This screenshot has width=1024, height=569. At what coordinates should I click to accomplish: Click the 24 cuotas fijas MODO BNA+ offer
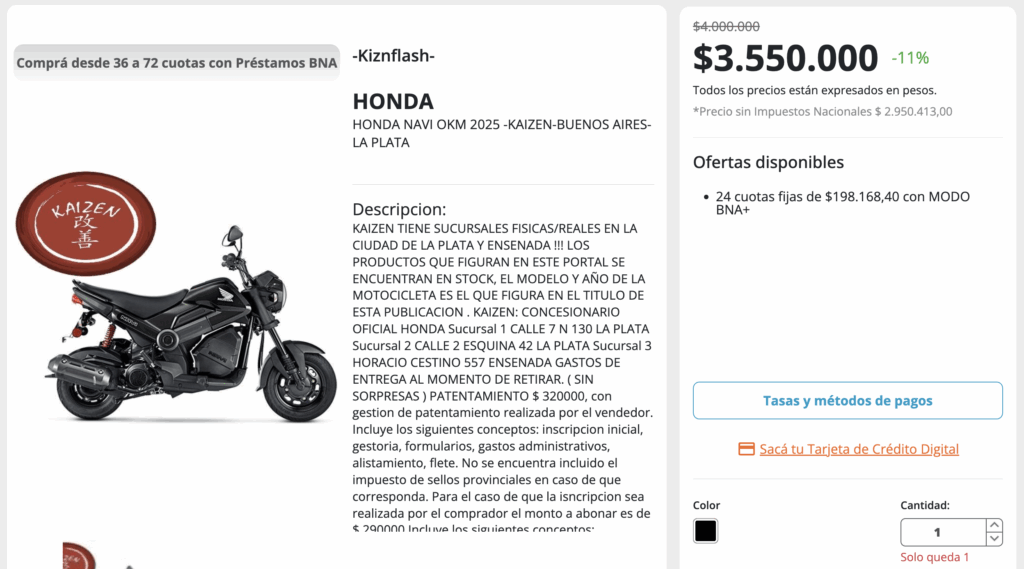pos(842,203)
